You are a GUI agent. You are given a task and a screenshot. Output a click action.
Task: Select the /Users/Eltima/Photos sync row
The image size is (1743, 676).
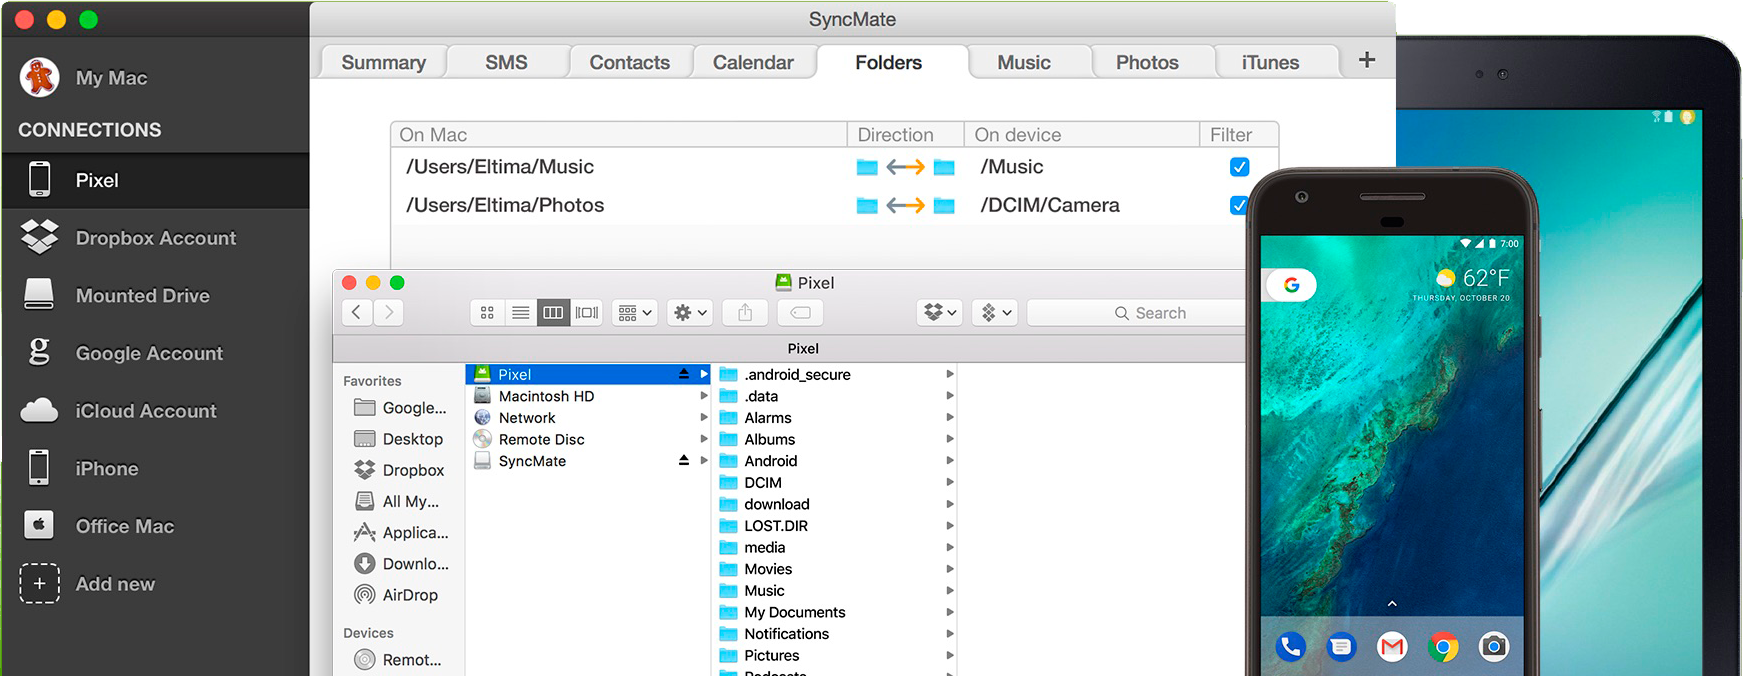point(819,205)
